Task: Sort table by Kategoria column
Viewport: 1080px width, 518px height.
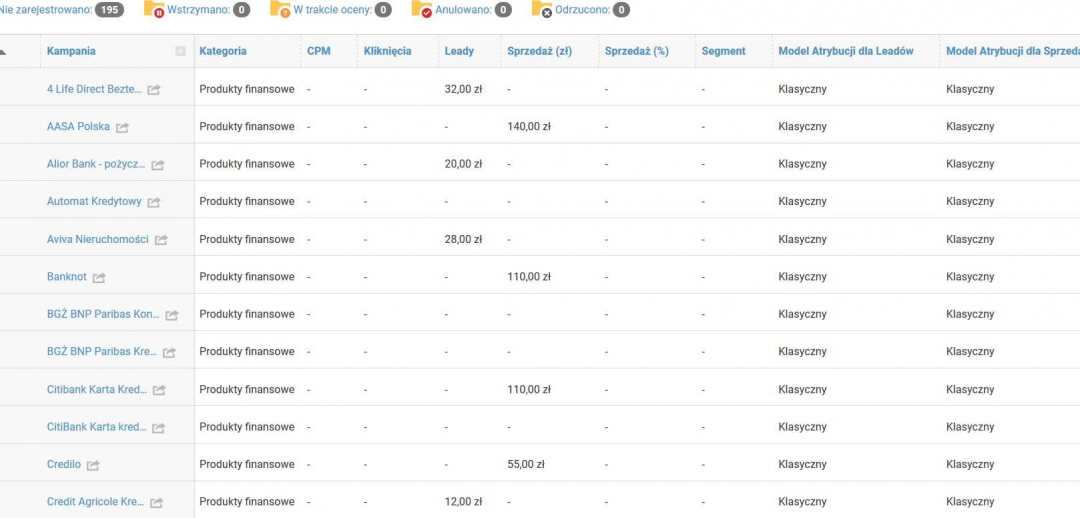Action: 223,51
